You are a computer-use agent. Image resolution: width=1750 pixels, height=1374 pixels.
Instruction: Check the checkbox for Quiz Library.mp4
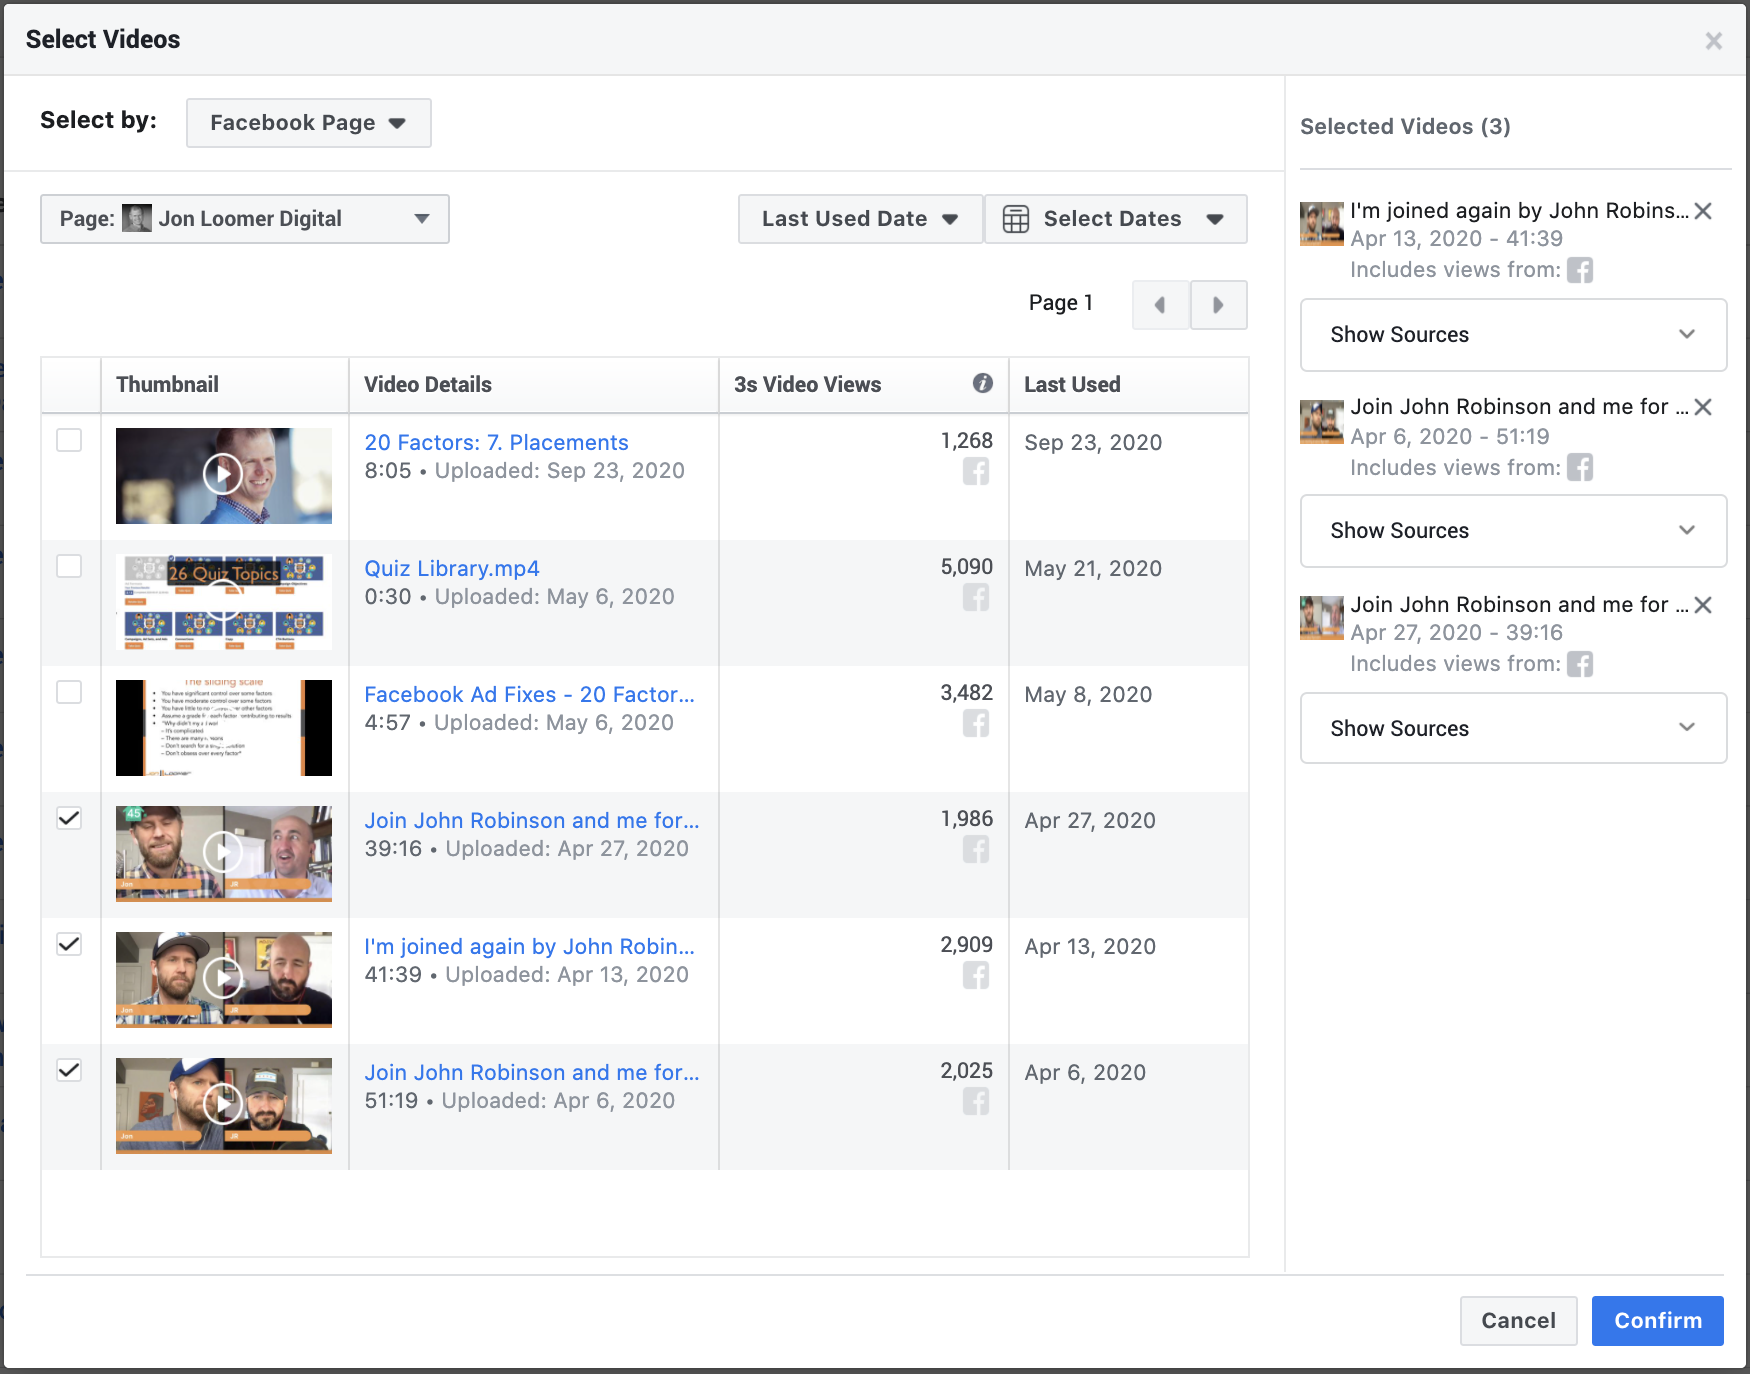(x=69, y=566)
